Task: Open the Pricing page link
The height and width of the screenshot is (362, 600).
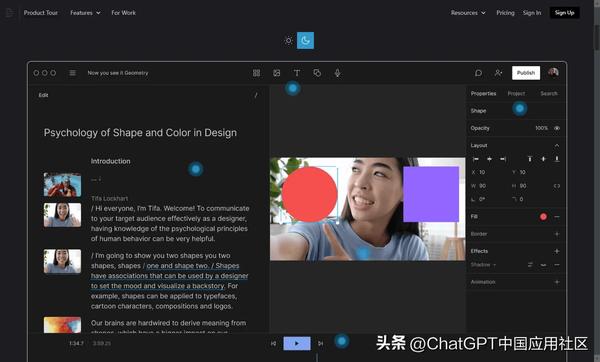Action: 505,13
